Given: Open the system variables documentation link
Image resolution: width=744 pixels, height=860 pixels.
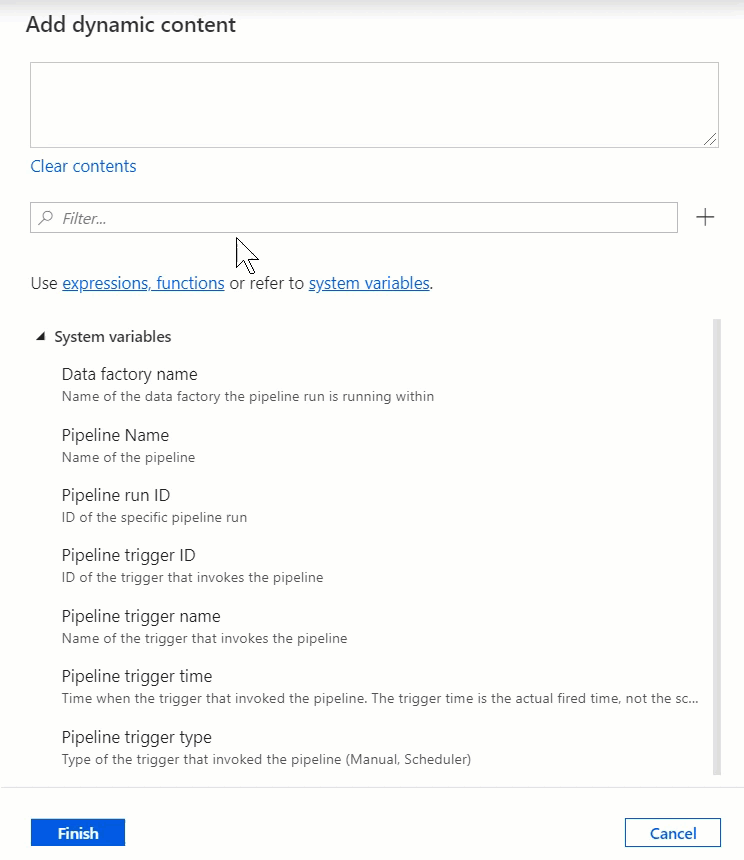Looking at the screenshot, I should [369, 283].
